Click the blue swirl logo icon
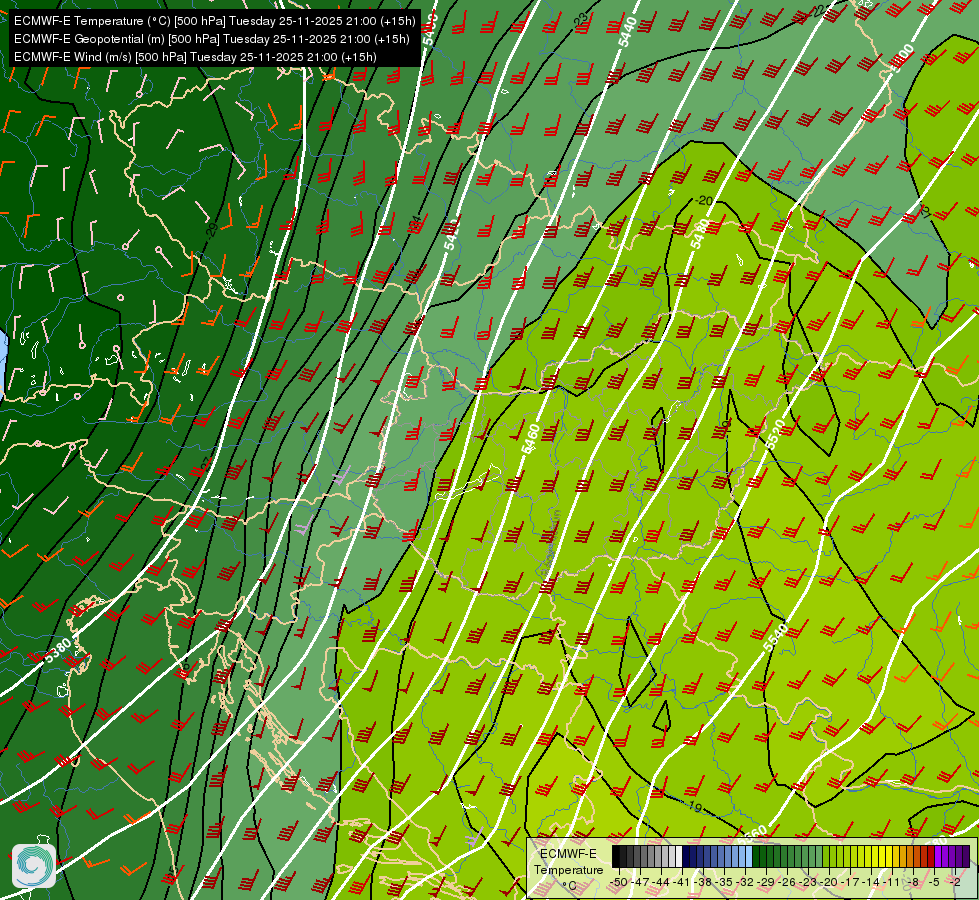979x900 pixels. pos(33,865)
